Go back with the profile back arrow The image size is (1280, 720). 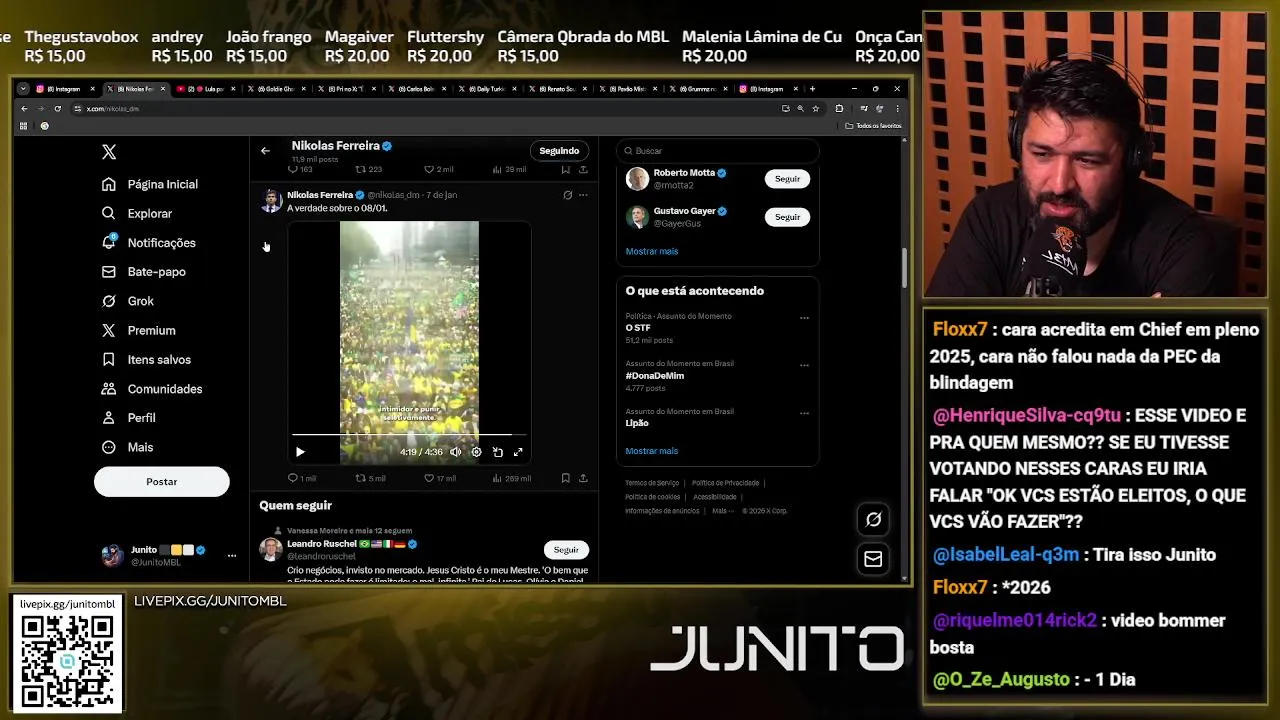265,151
